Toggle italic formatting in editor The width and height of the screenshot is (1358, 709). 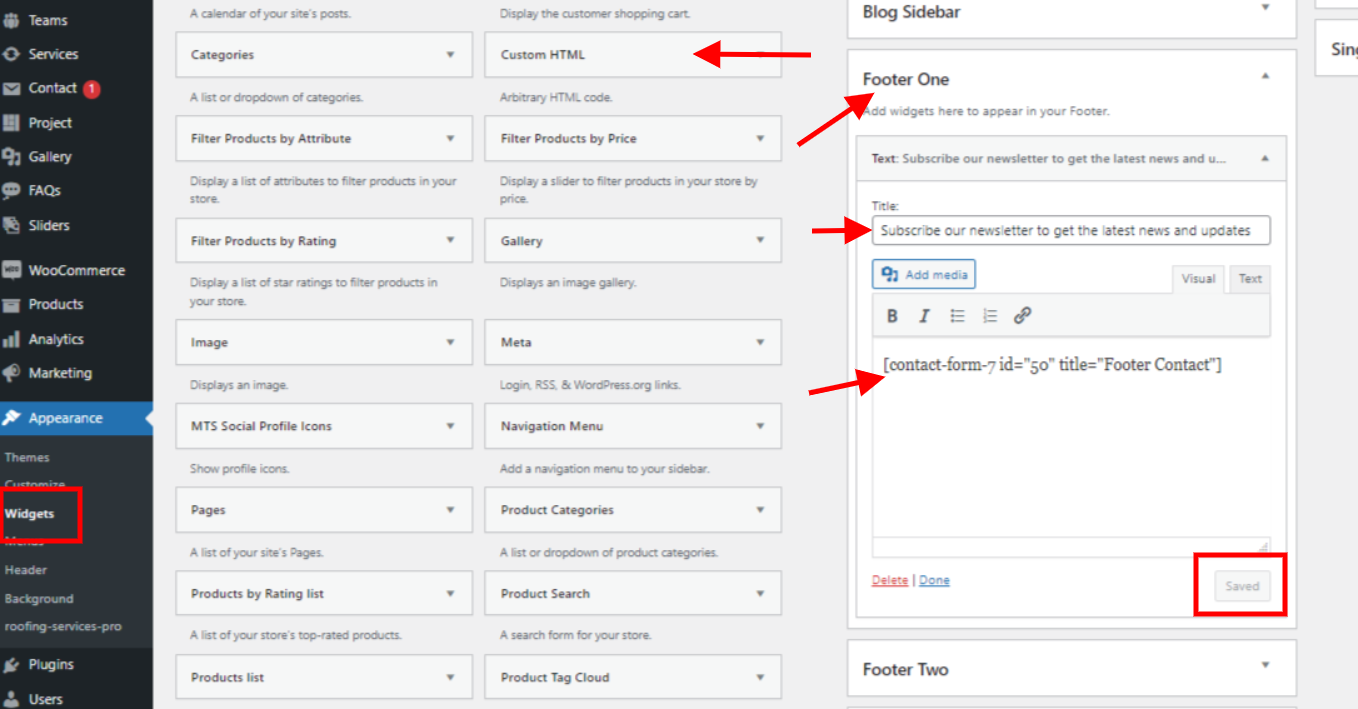pos(924,316)
